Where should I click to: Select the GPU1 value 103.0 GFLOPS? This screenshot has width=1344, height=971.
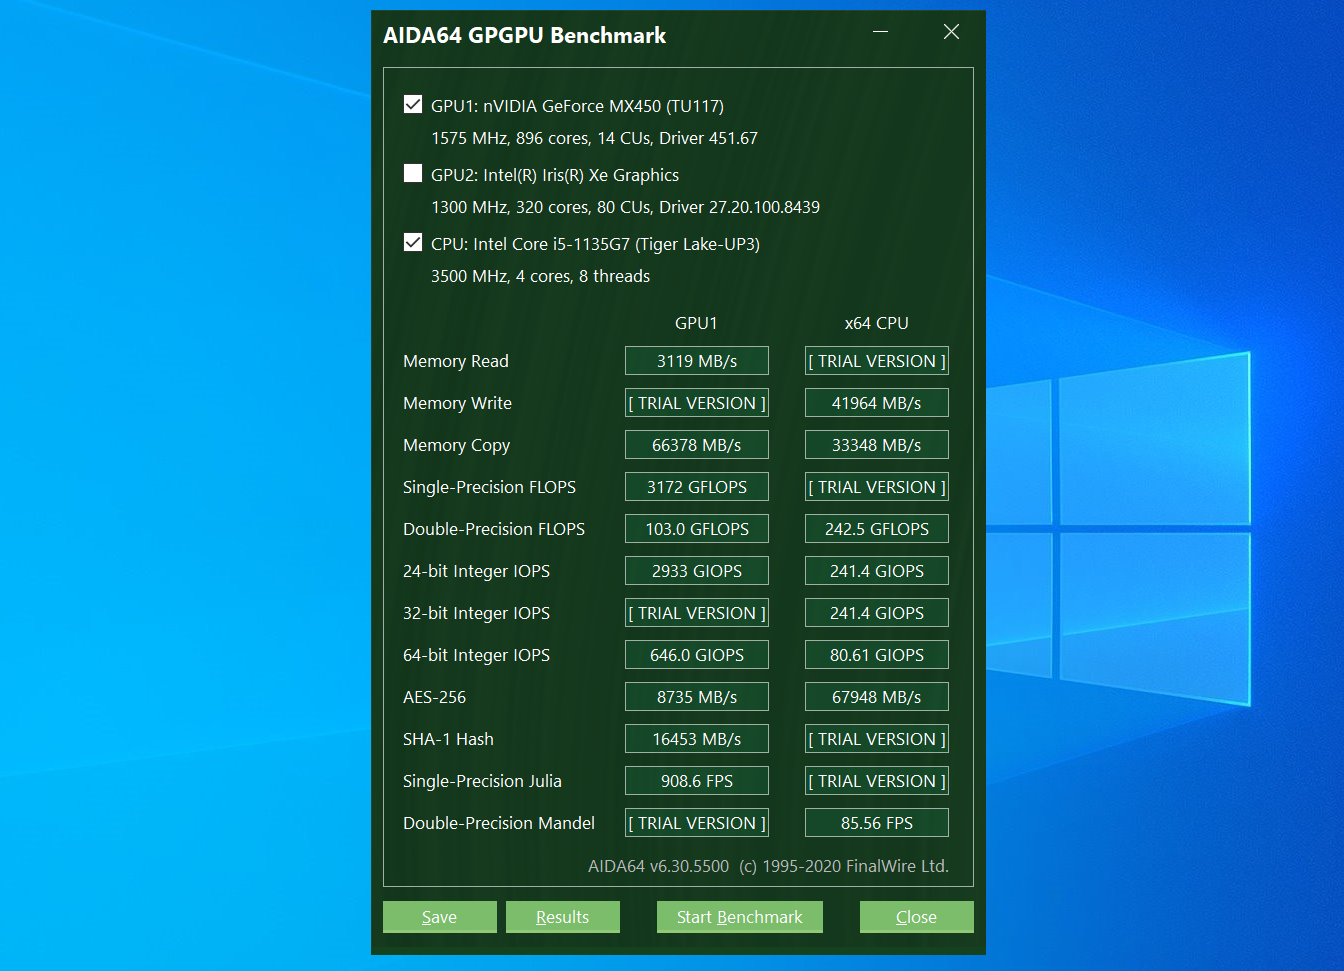point(697,529)
